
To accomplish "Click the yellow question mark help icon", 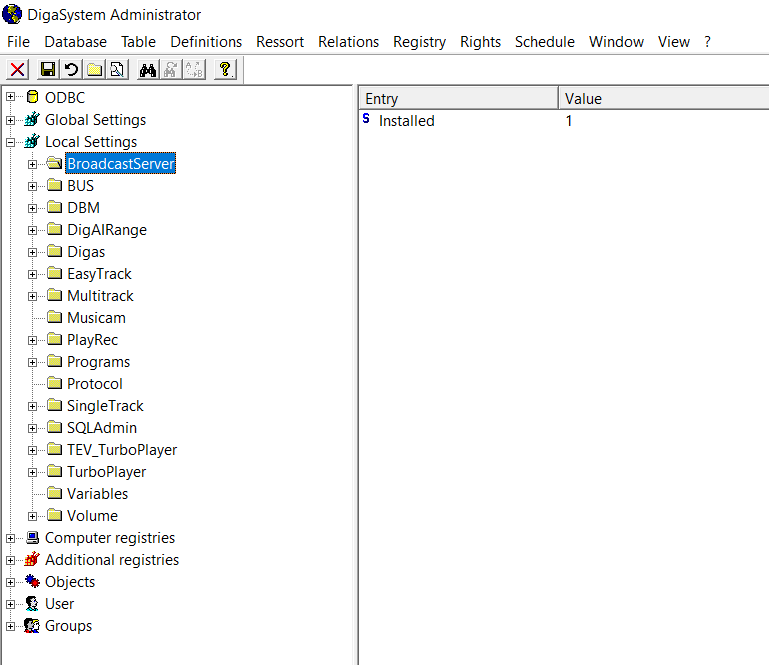I will point(225,69).
